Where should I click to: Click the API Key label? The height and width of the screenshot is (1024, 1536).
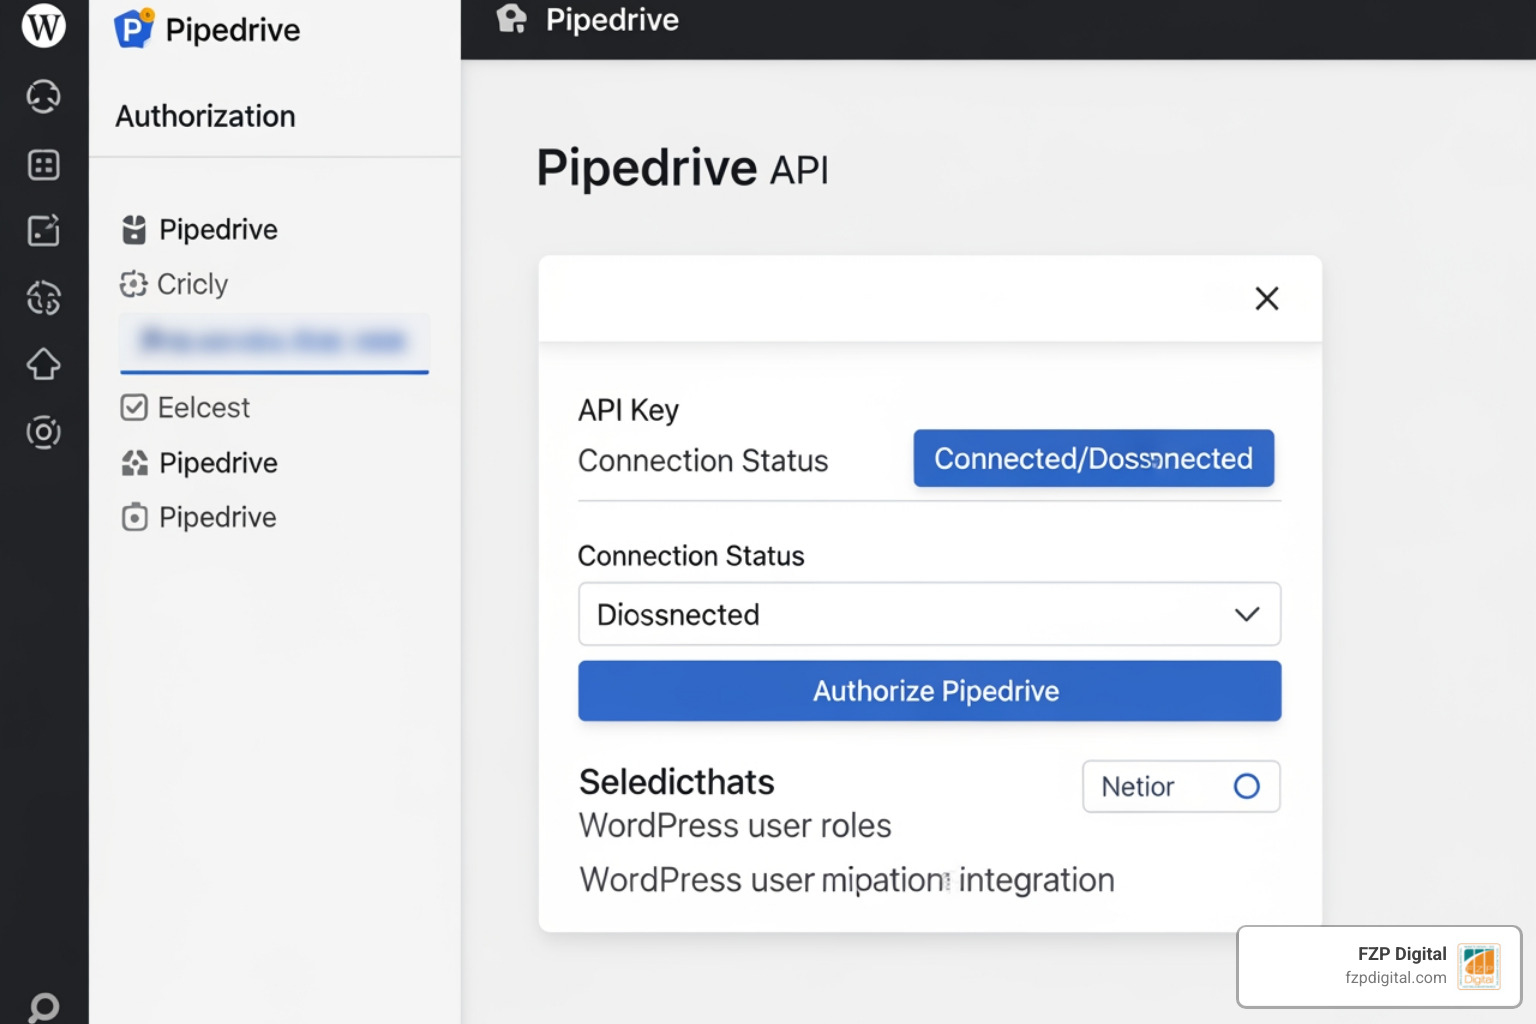point(628,410)
